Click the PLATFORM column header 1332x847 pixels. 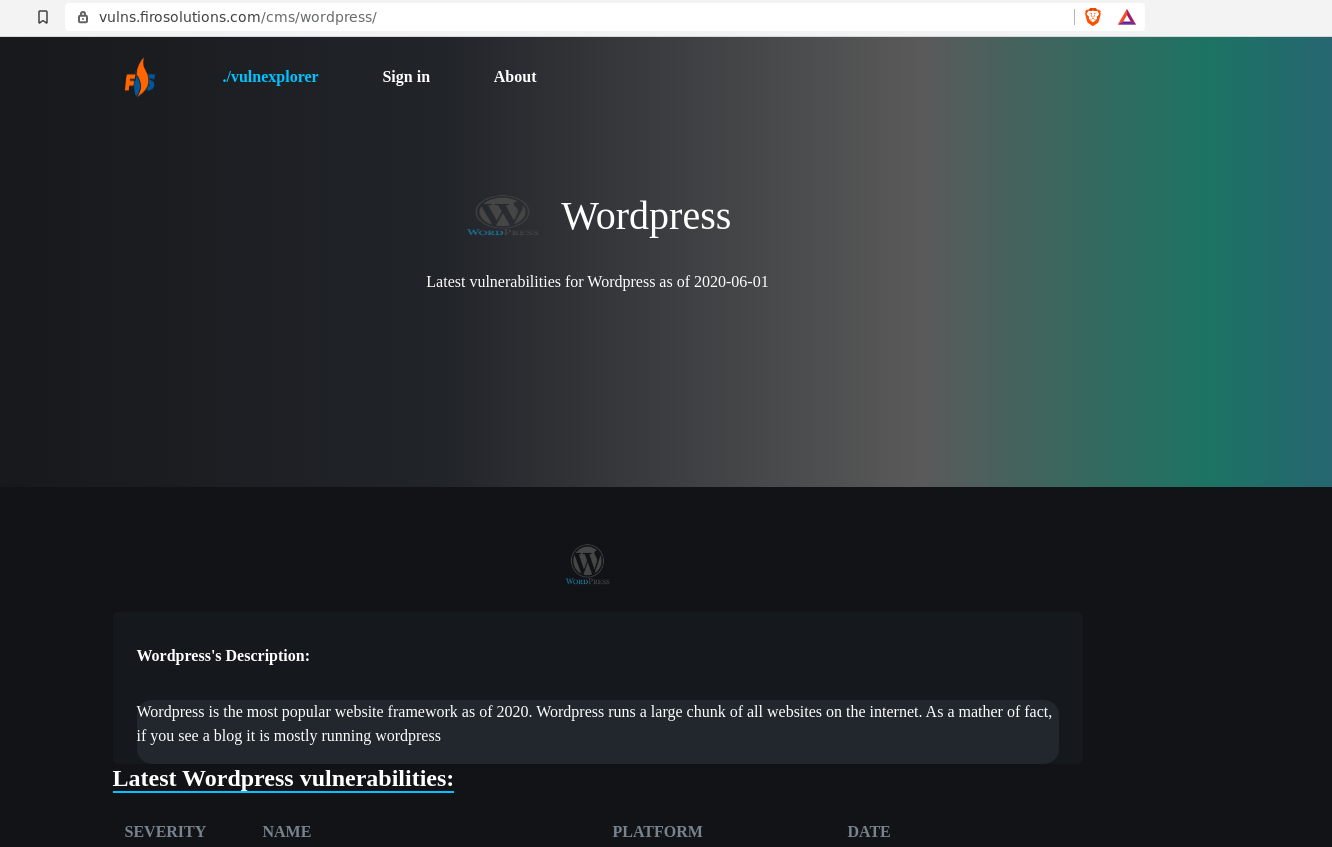(657, 832)
